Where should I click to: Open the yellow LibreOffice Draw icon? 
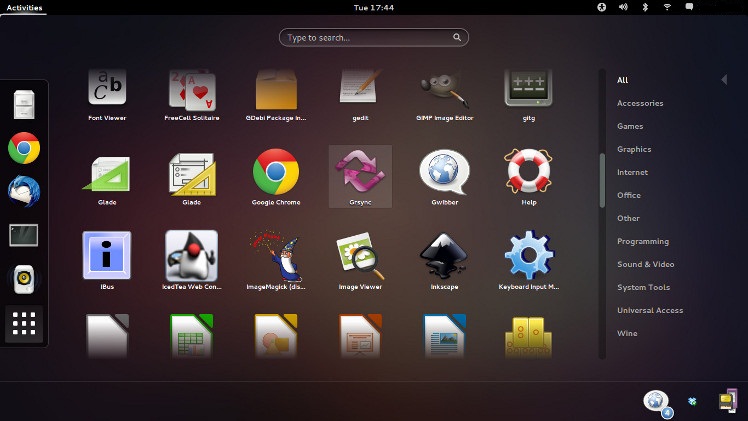pyautogui.click(x=276, y=336)
